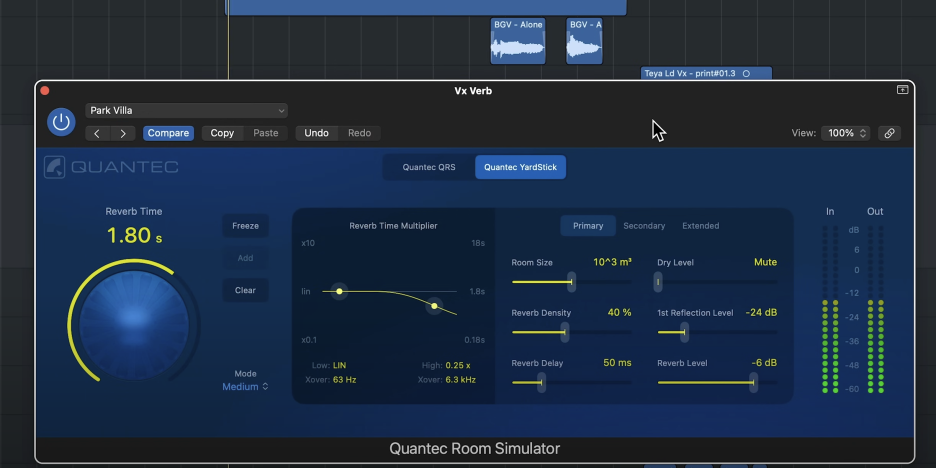
Task: Click the Add button
Action: click(245, 258)
